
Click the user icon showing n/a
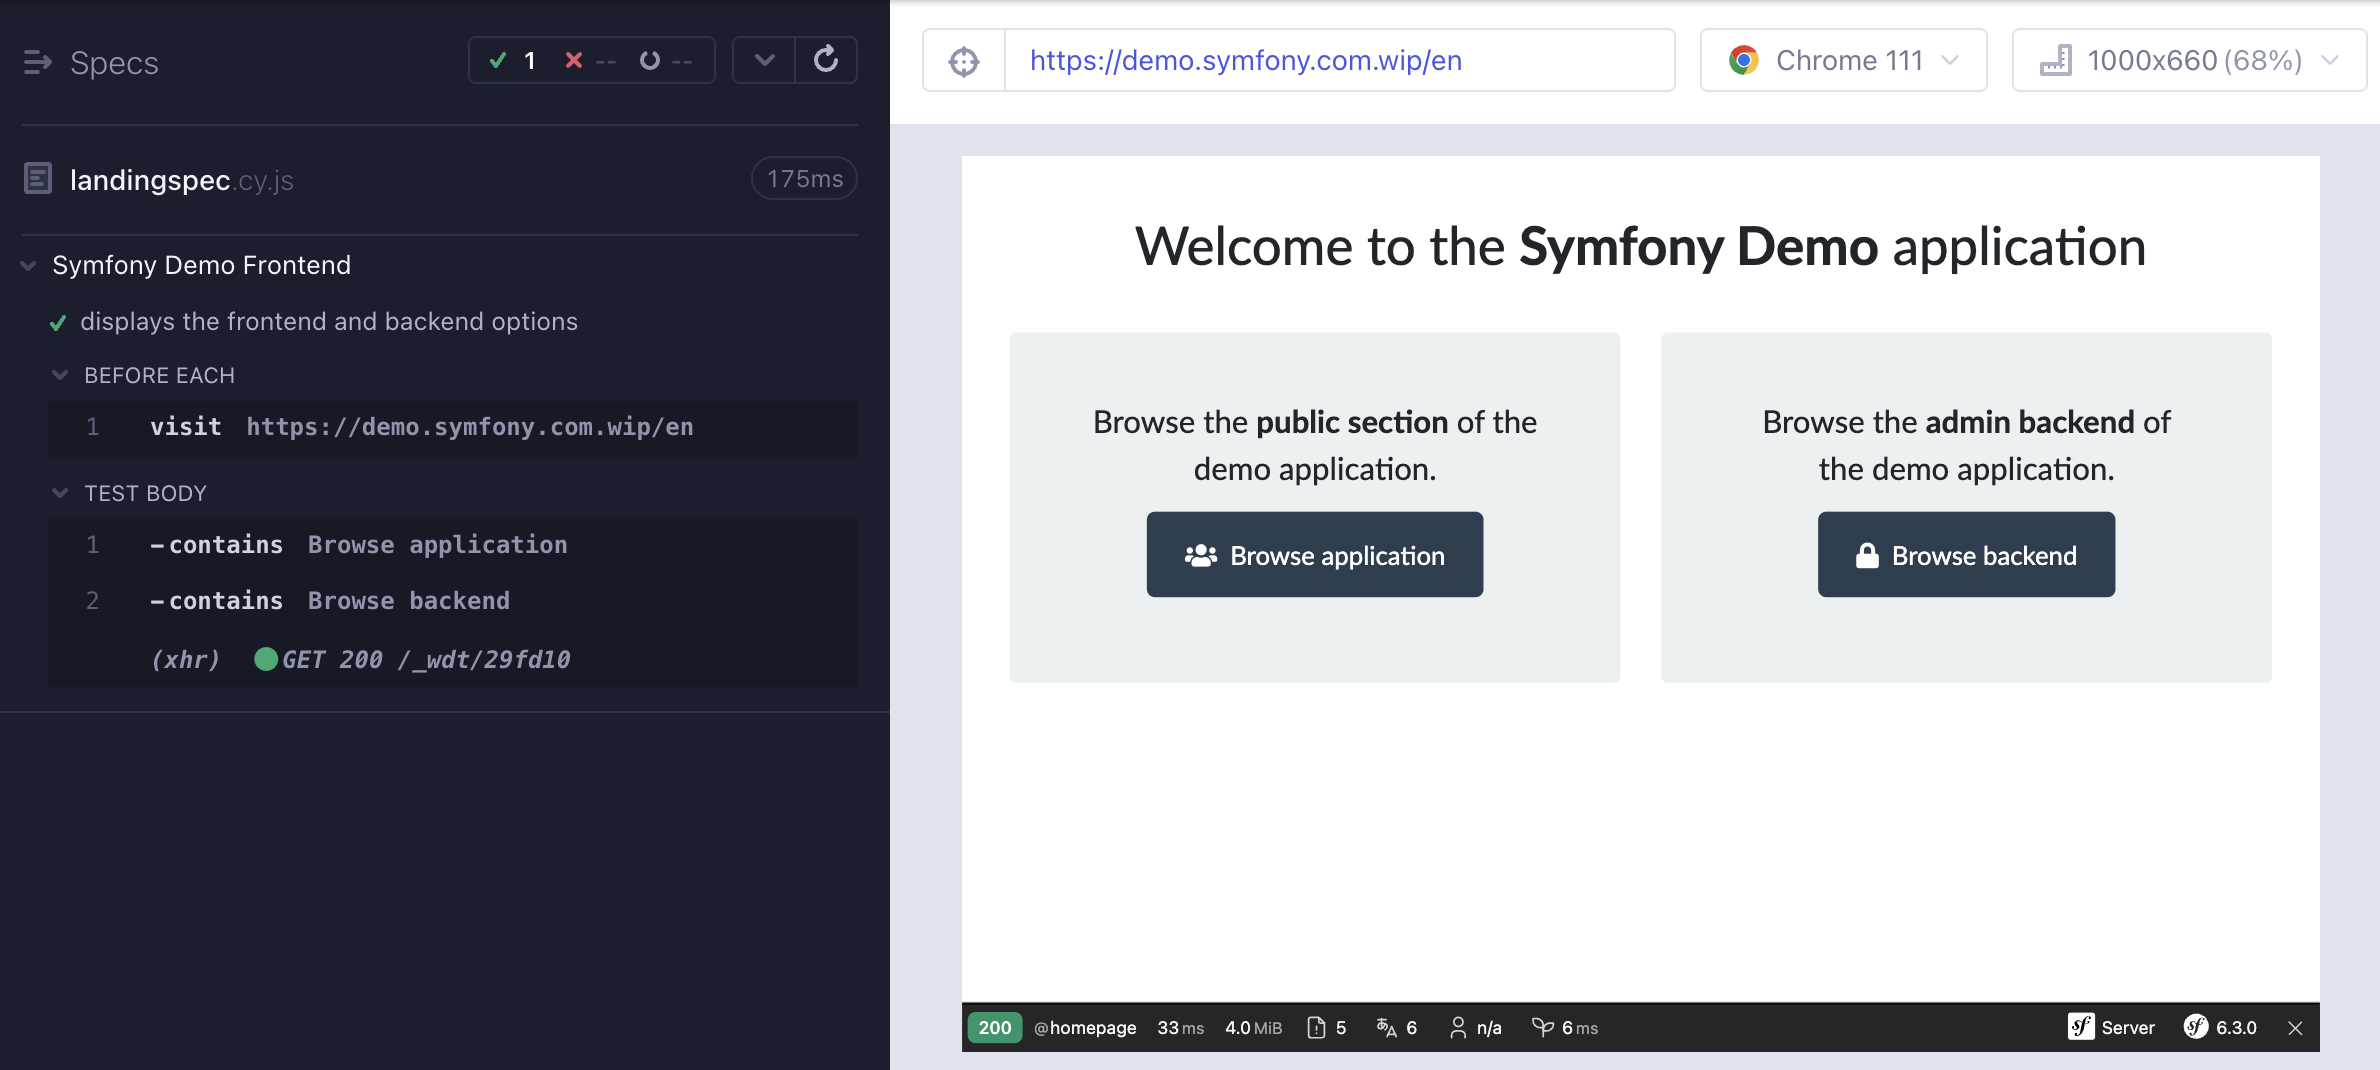1474,1027
